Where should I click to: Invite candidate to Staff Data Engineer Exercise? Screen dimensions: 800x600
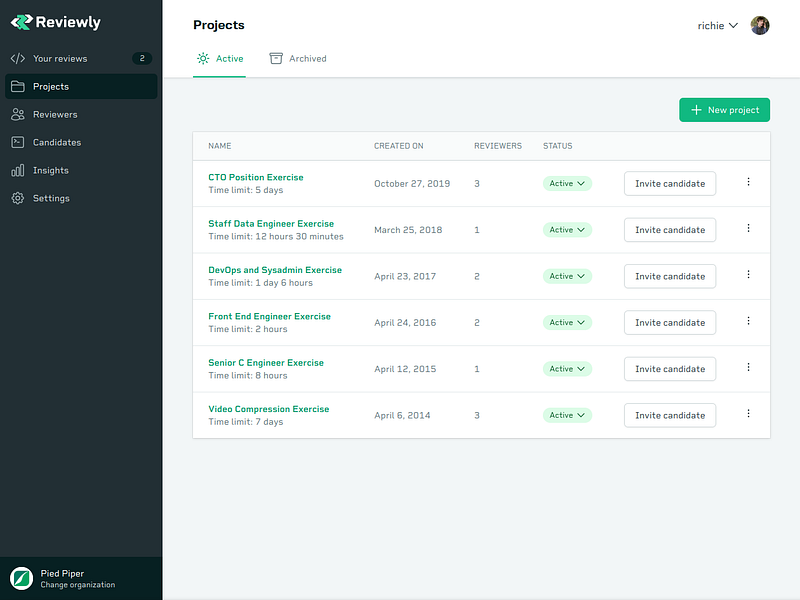click(670, 230)
